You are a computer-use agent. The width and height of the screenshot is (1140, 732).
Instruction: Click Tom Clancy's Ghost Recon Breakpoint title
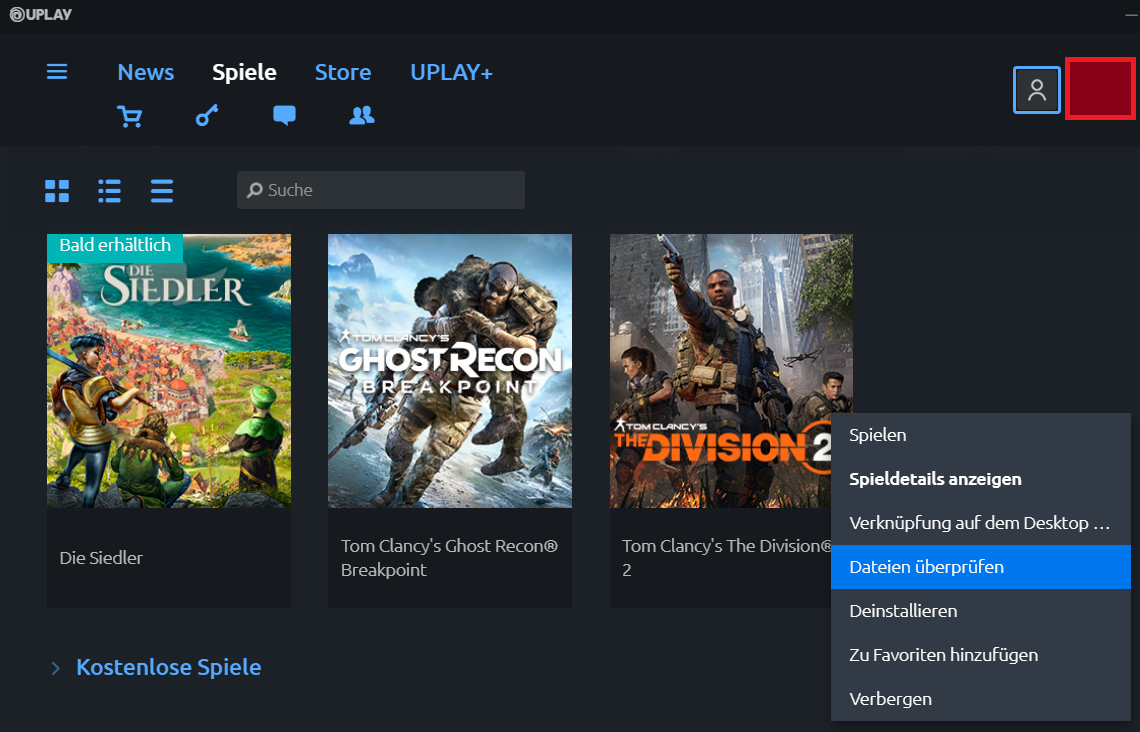click(x=449, y=558)
